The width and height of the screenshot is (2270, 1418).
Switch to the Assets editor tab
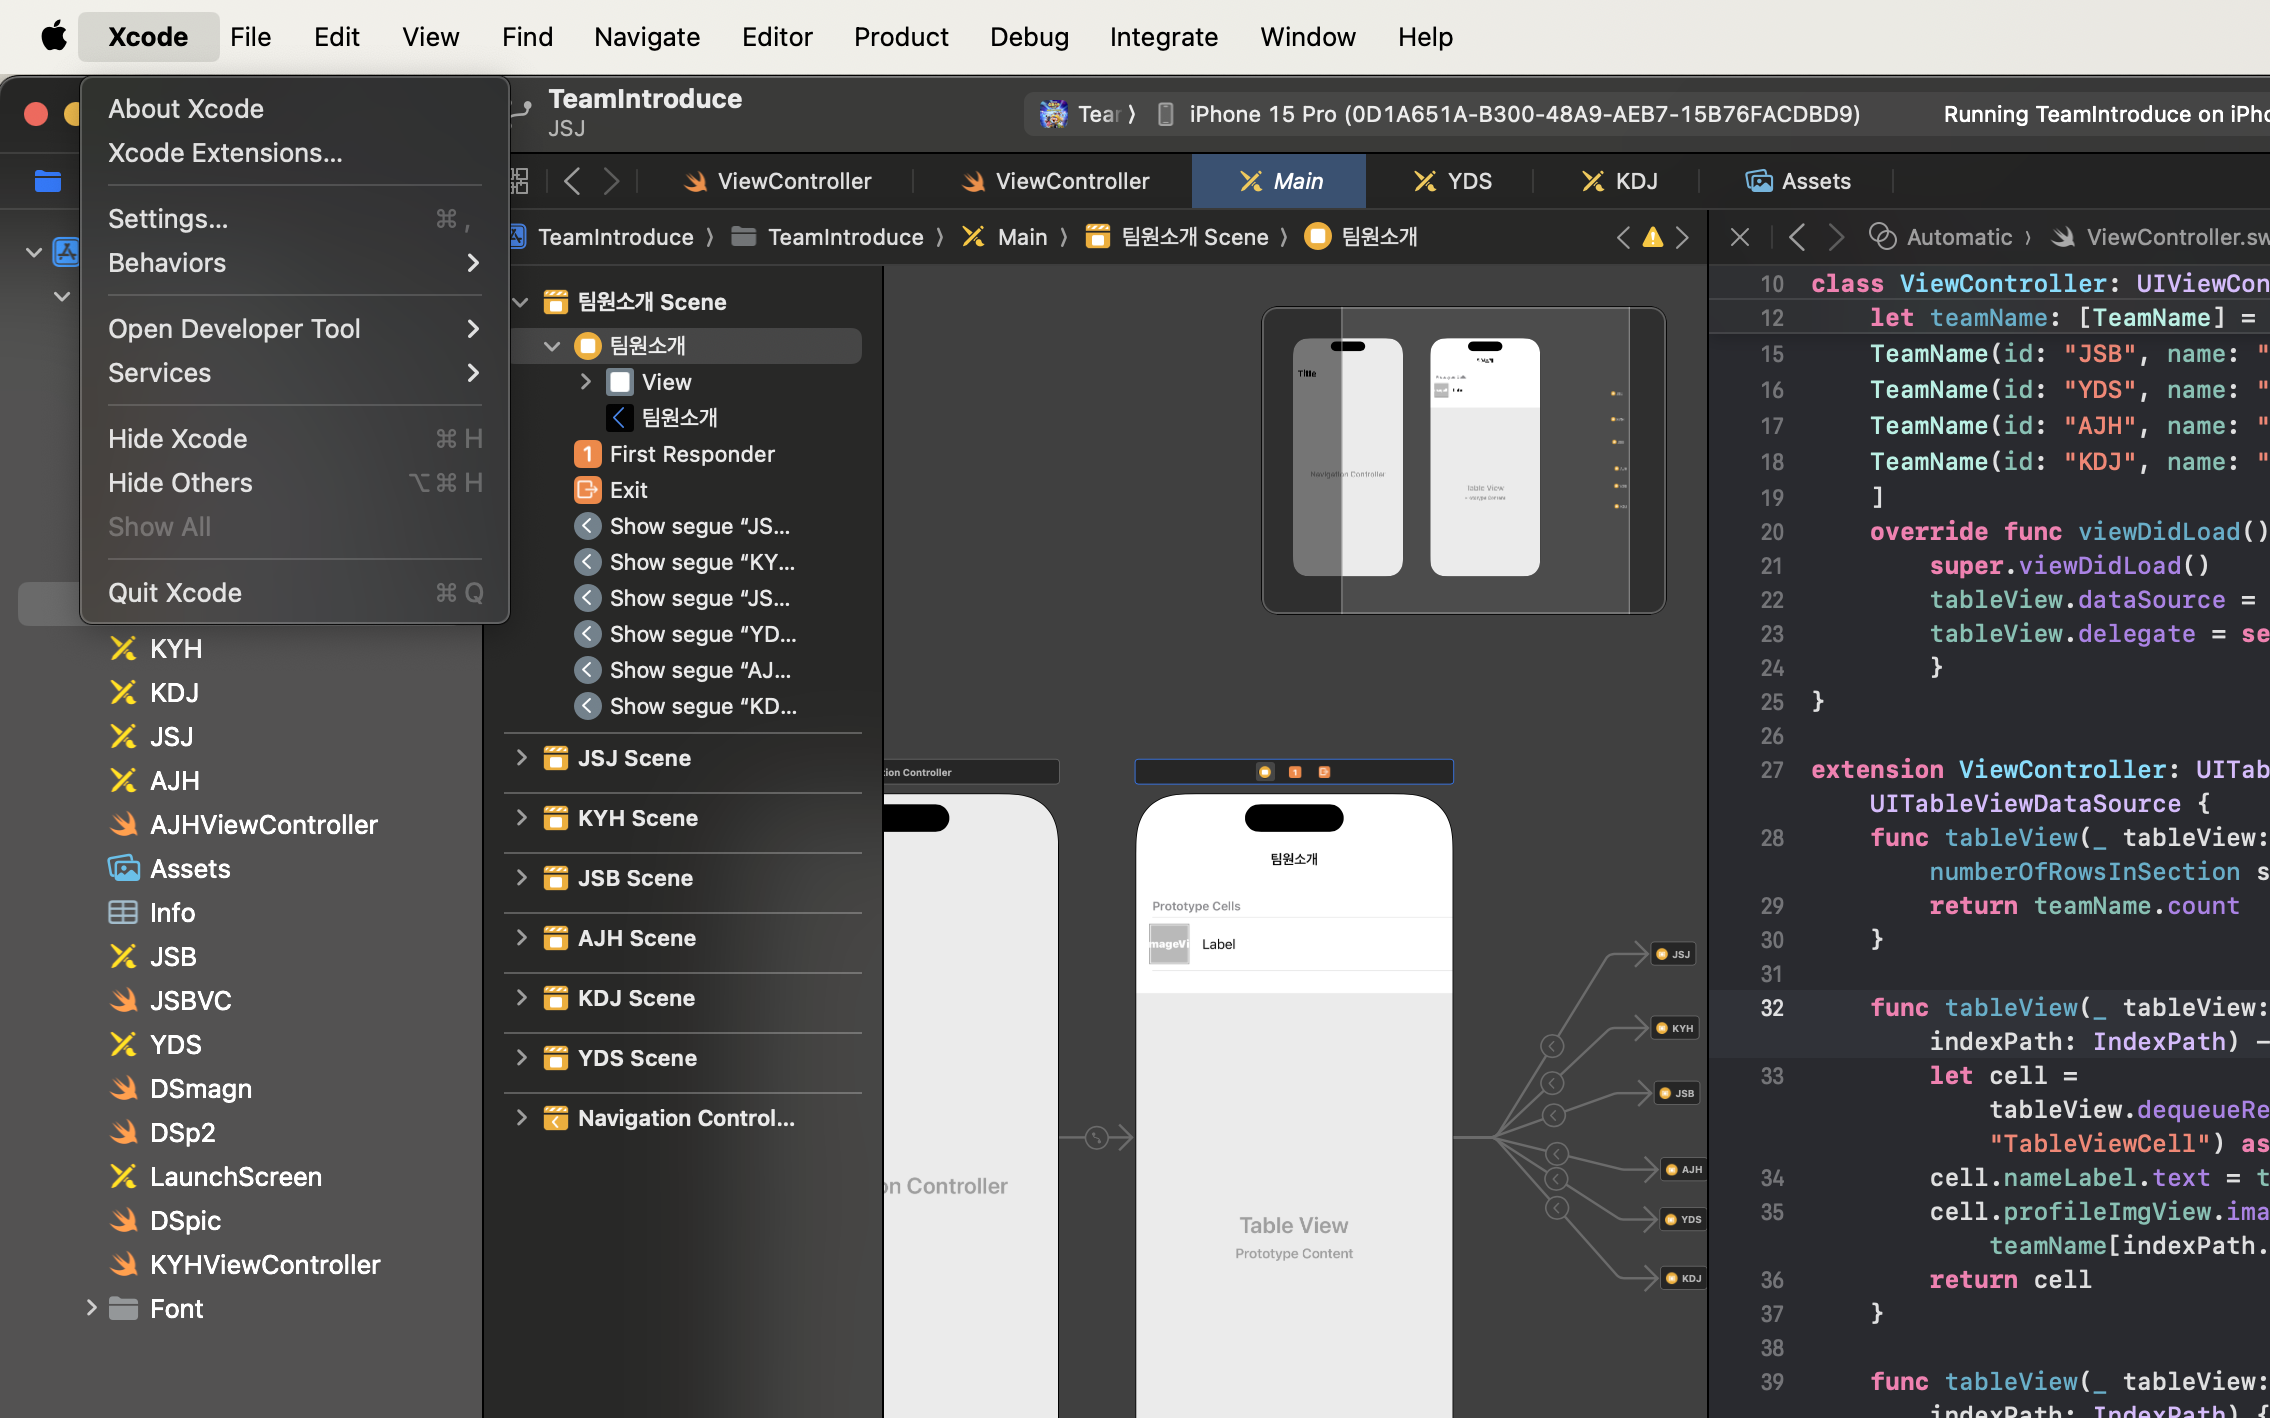[1798, 181]
